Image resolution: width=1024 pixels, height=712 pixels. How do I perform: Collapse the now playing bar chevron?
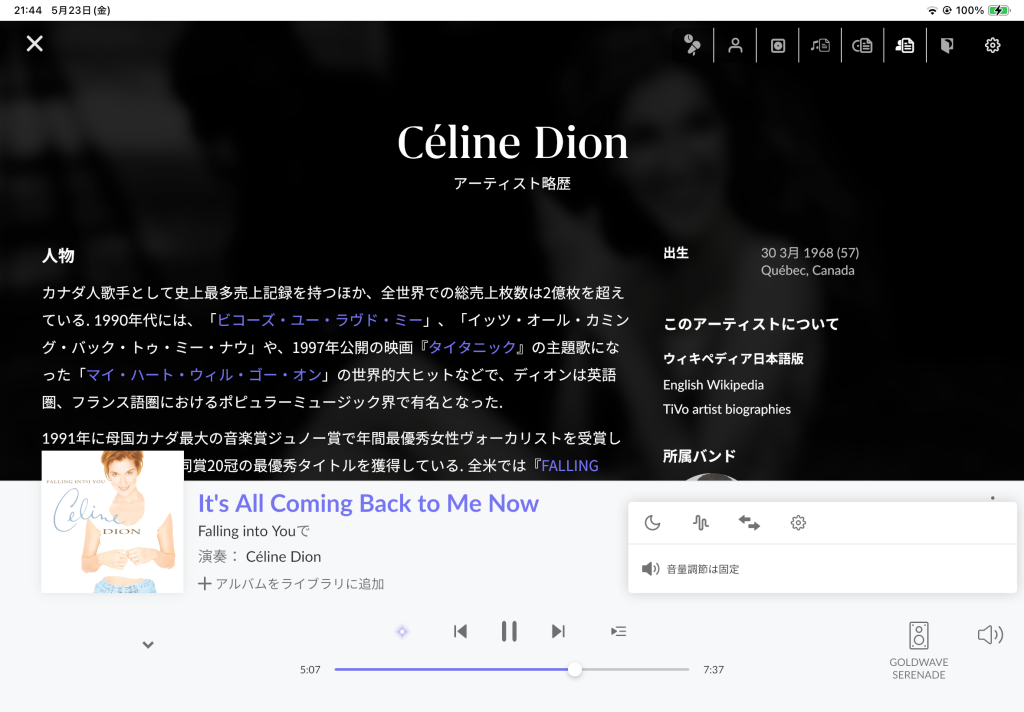pos(148,645)
